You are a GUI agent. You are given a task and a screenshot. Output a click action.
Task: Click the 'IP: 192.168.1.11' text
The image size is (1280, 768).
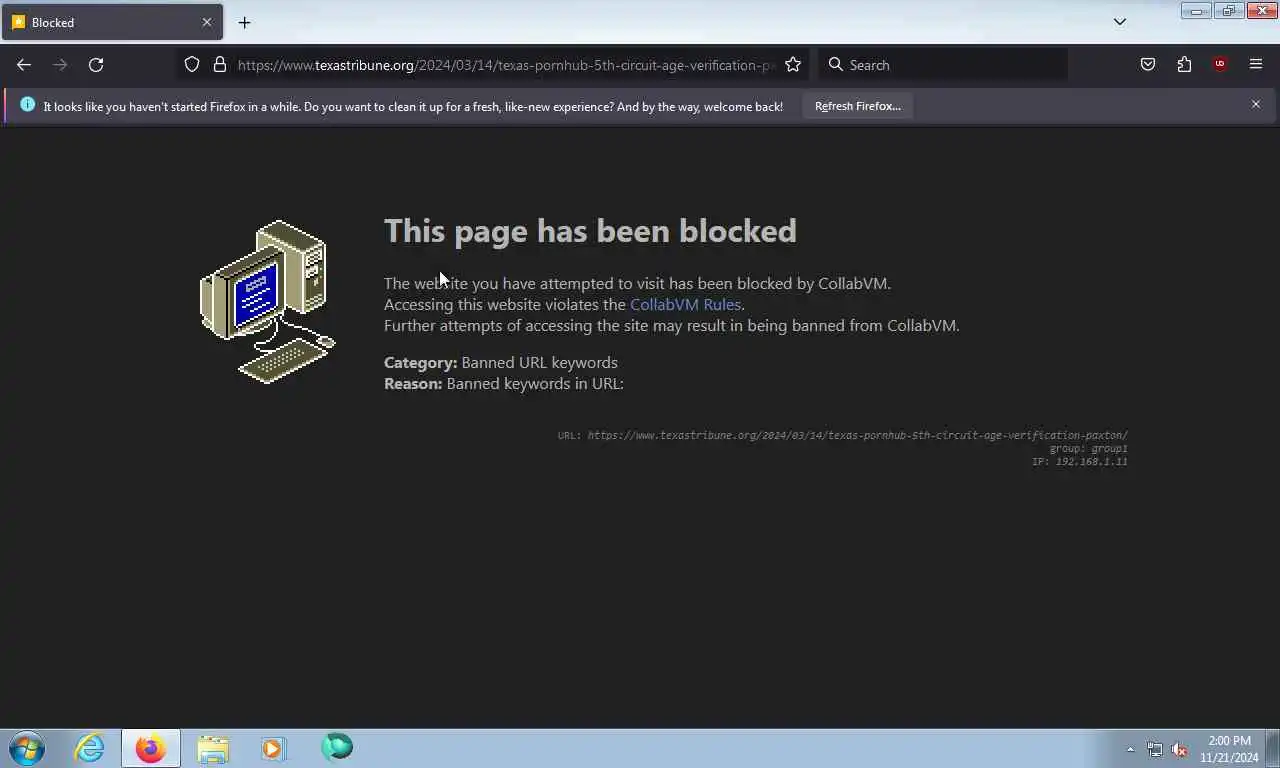point(1080,461)
